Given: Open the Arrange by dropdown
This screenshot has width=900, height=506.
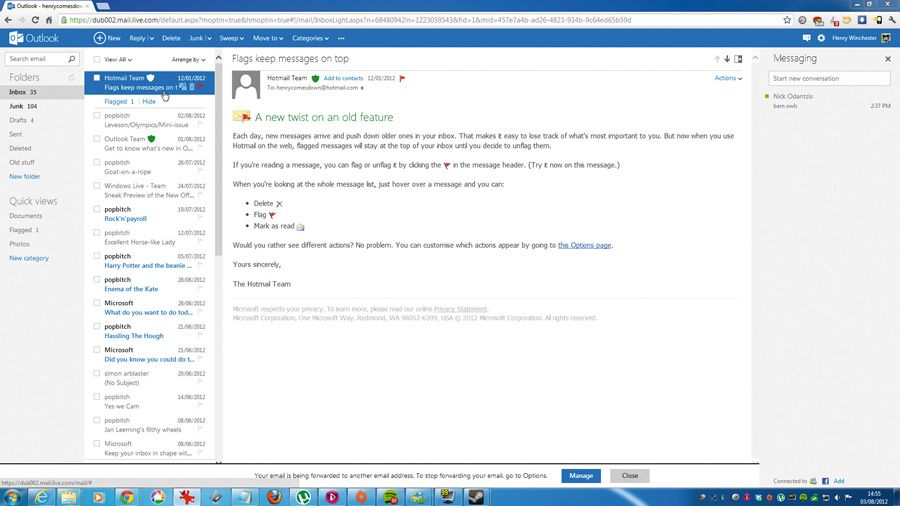Looking at the screenshot, I should (188, 59).
